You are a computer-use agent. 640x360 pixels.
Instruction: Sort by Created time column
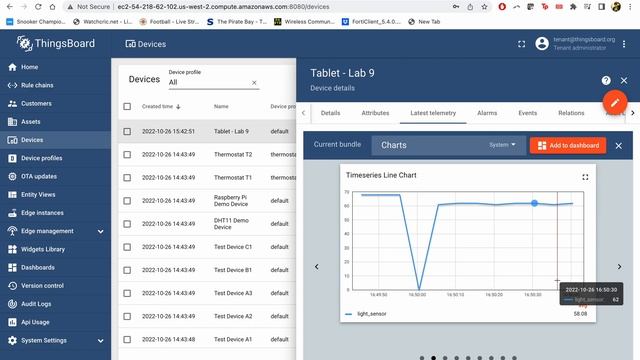[161, 107]
